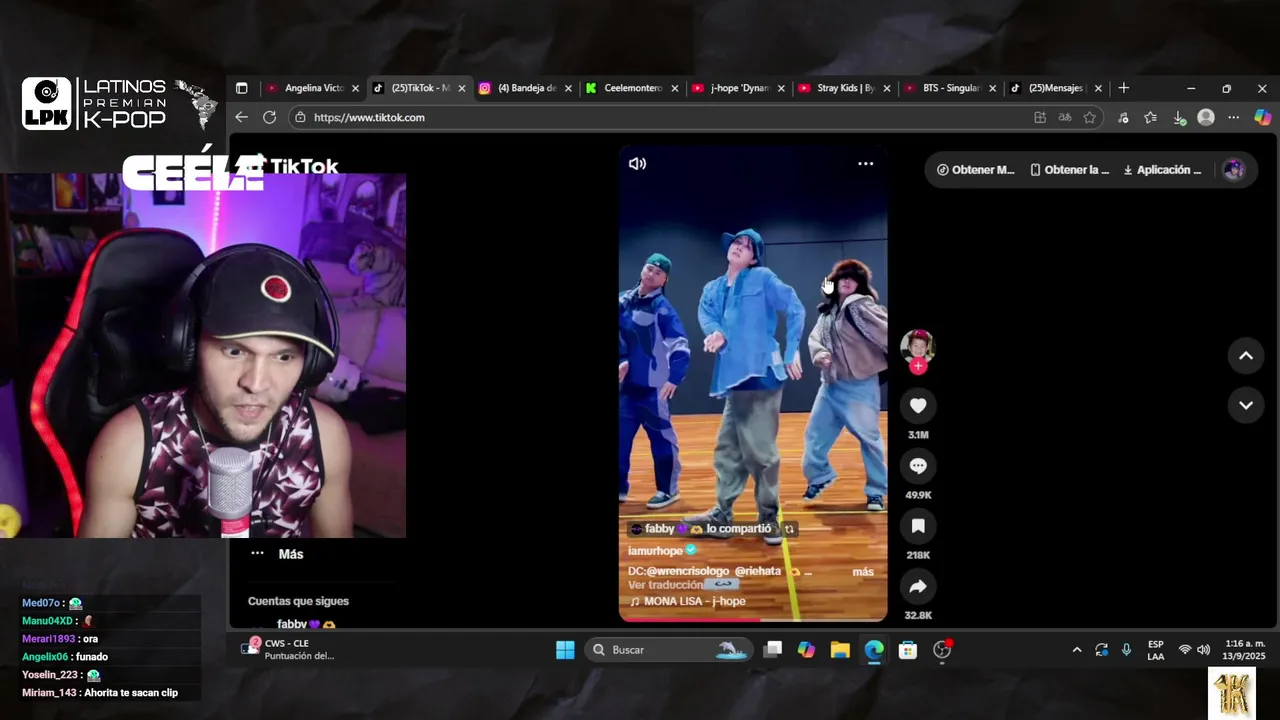
Task: Go back in the browser
Action: click(241, 117)
